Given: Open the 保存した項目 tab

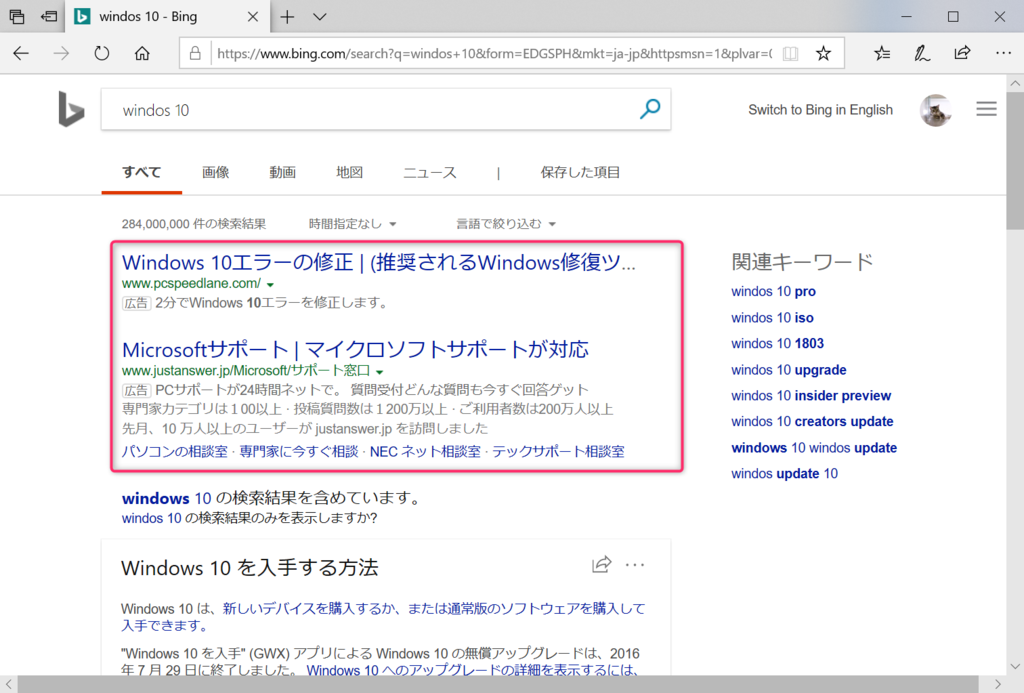Looking at the screenshot, I should [x=580, y=172].
